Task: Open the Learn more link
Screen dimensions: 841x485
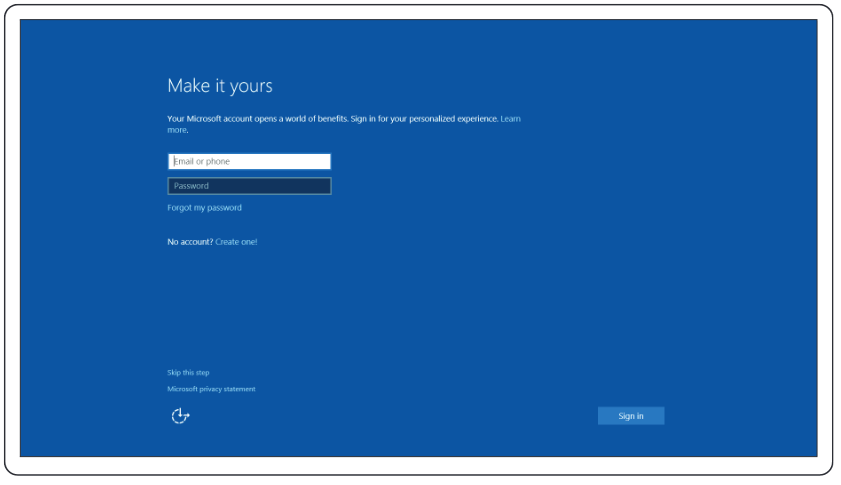Action: tap(510, 119)
